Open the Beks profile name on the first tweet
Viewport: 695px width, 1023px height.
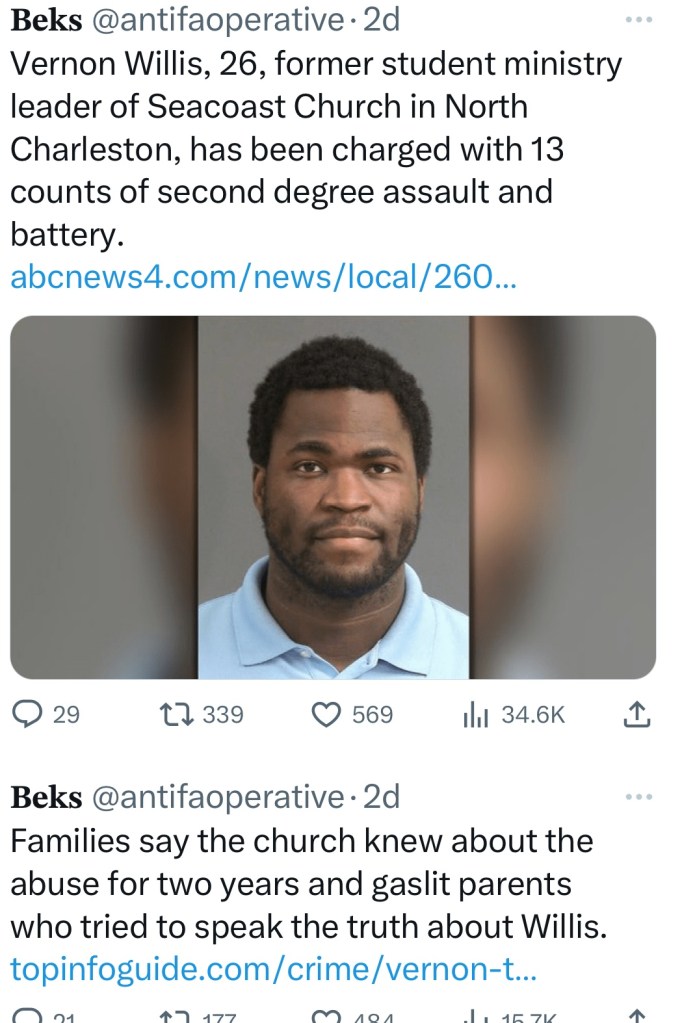pyautogui.click(x=46, y=20)
